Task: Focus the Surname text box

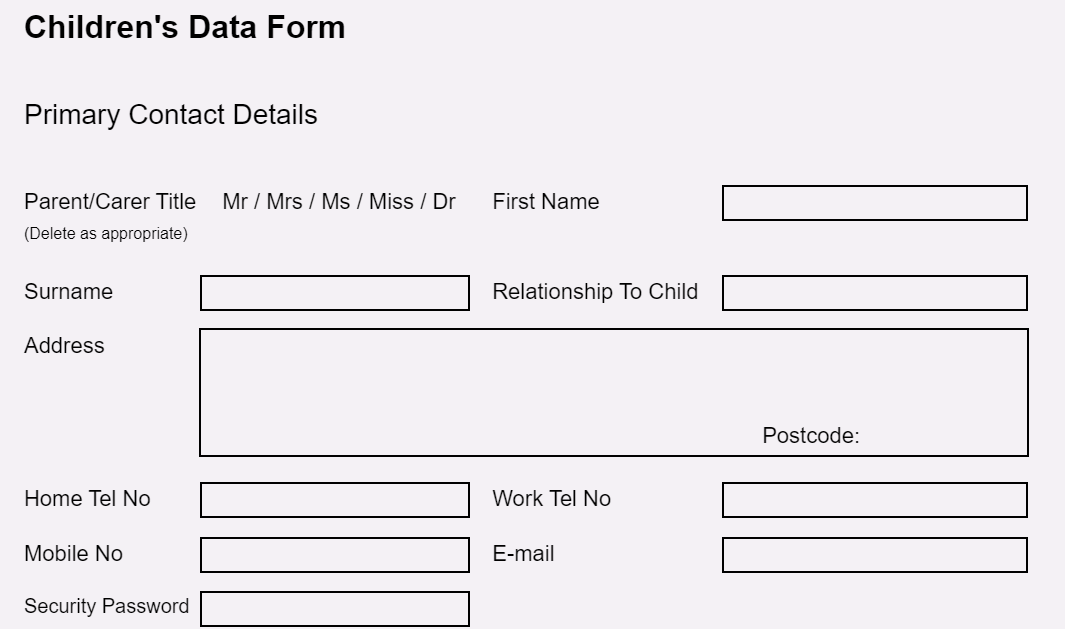Action: [x=335, y=293]
